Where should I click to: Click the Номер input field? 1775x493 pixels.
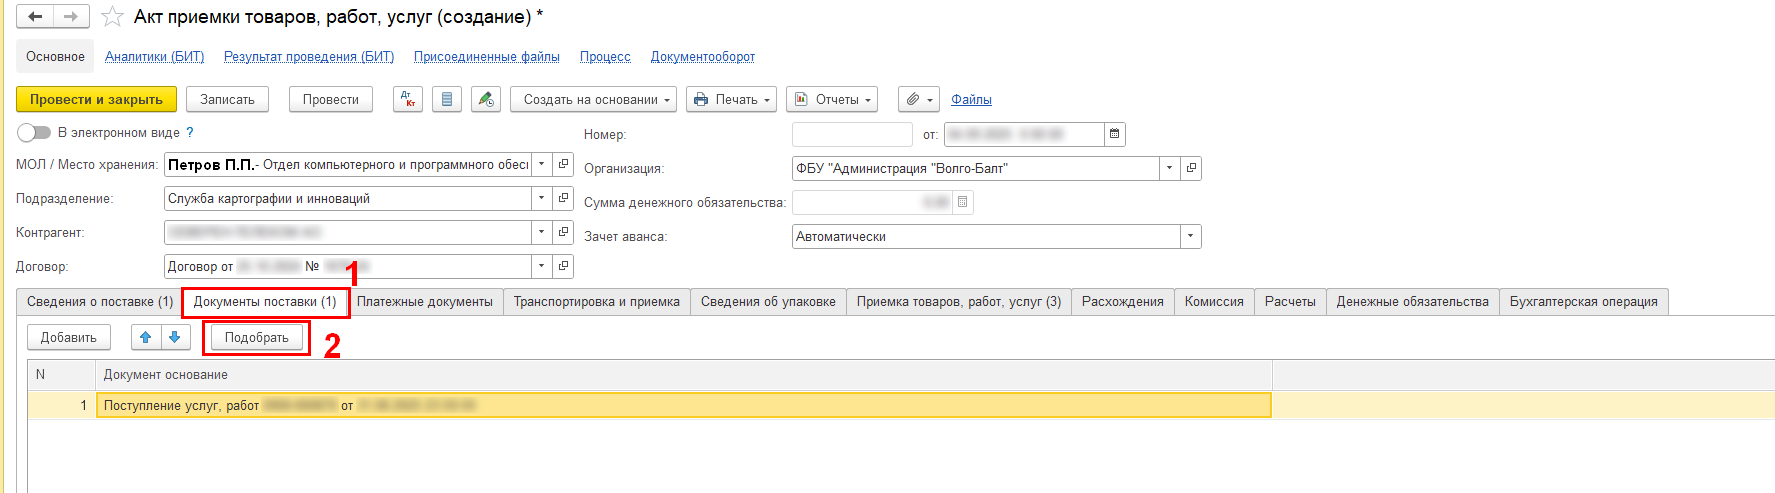(x=851, y=134)
